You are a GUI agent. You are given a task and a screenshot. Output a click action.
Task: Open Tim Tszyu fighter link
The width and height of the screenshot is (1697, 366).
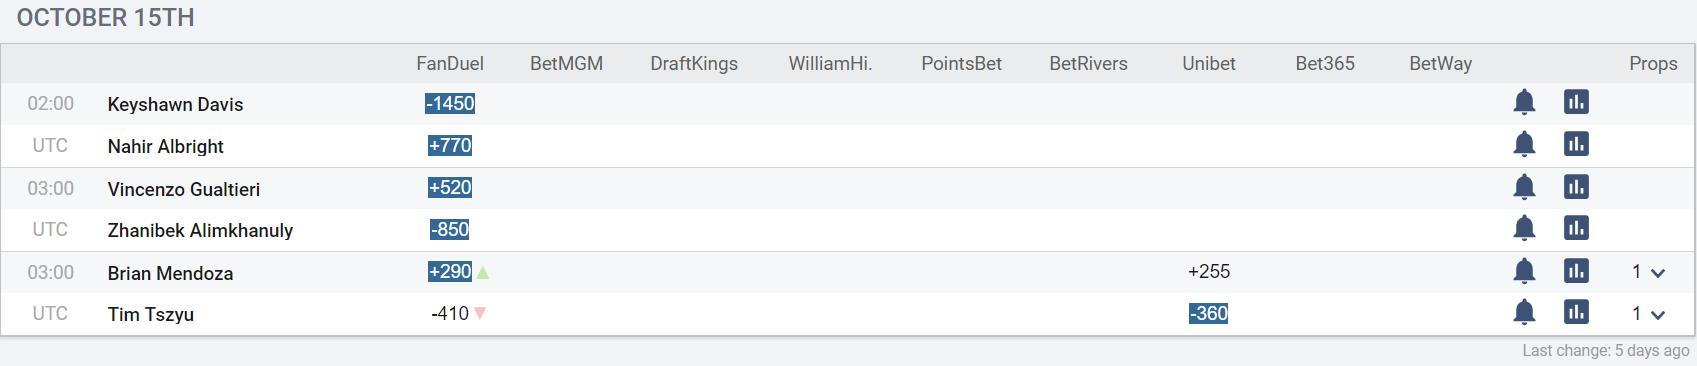click(151, 314)
